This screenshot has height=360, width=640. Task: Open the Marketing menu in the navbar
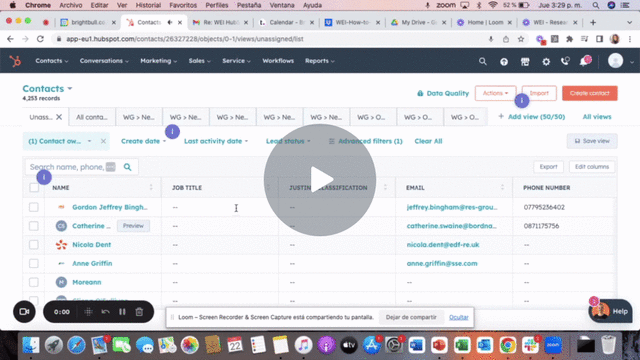(x=158, y=61)
